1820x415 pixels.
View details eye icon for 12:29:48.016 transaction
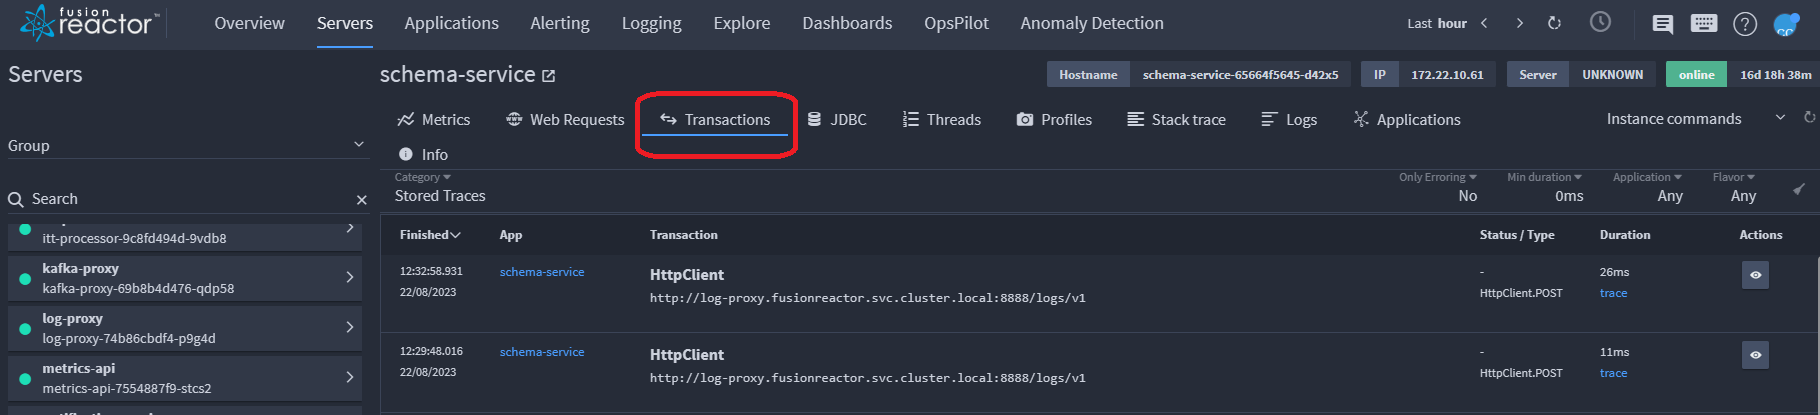1755,355
